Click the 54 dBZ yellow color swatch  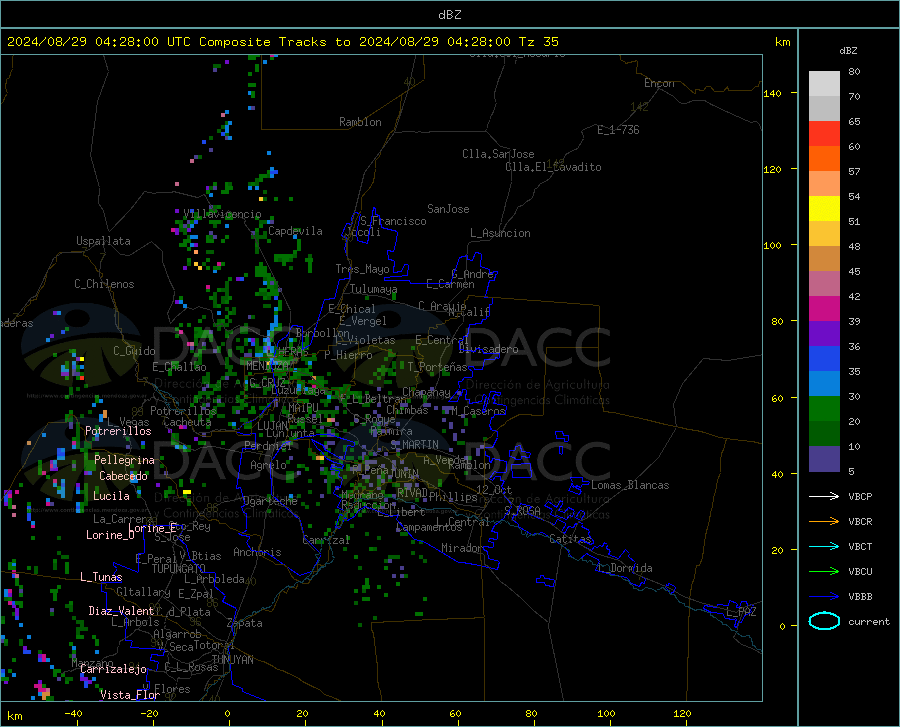824,209
